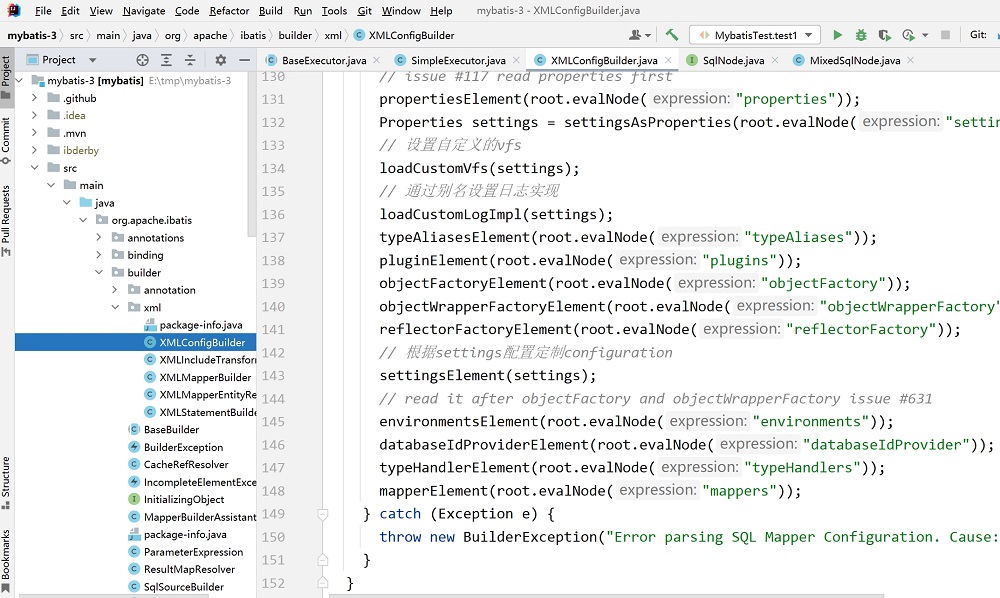
Task: Expand the ibderby folder
Action: [x=34, y=150]
